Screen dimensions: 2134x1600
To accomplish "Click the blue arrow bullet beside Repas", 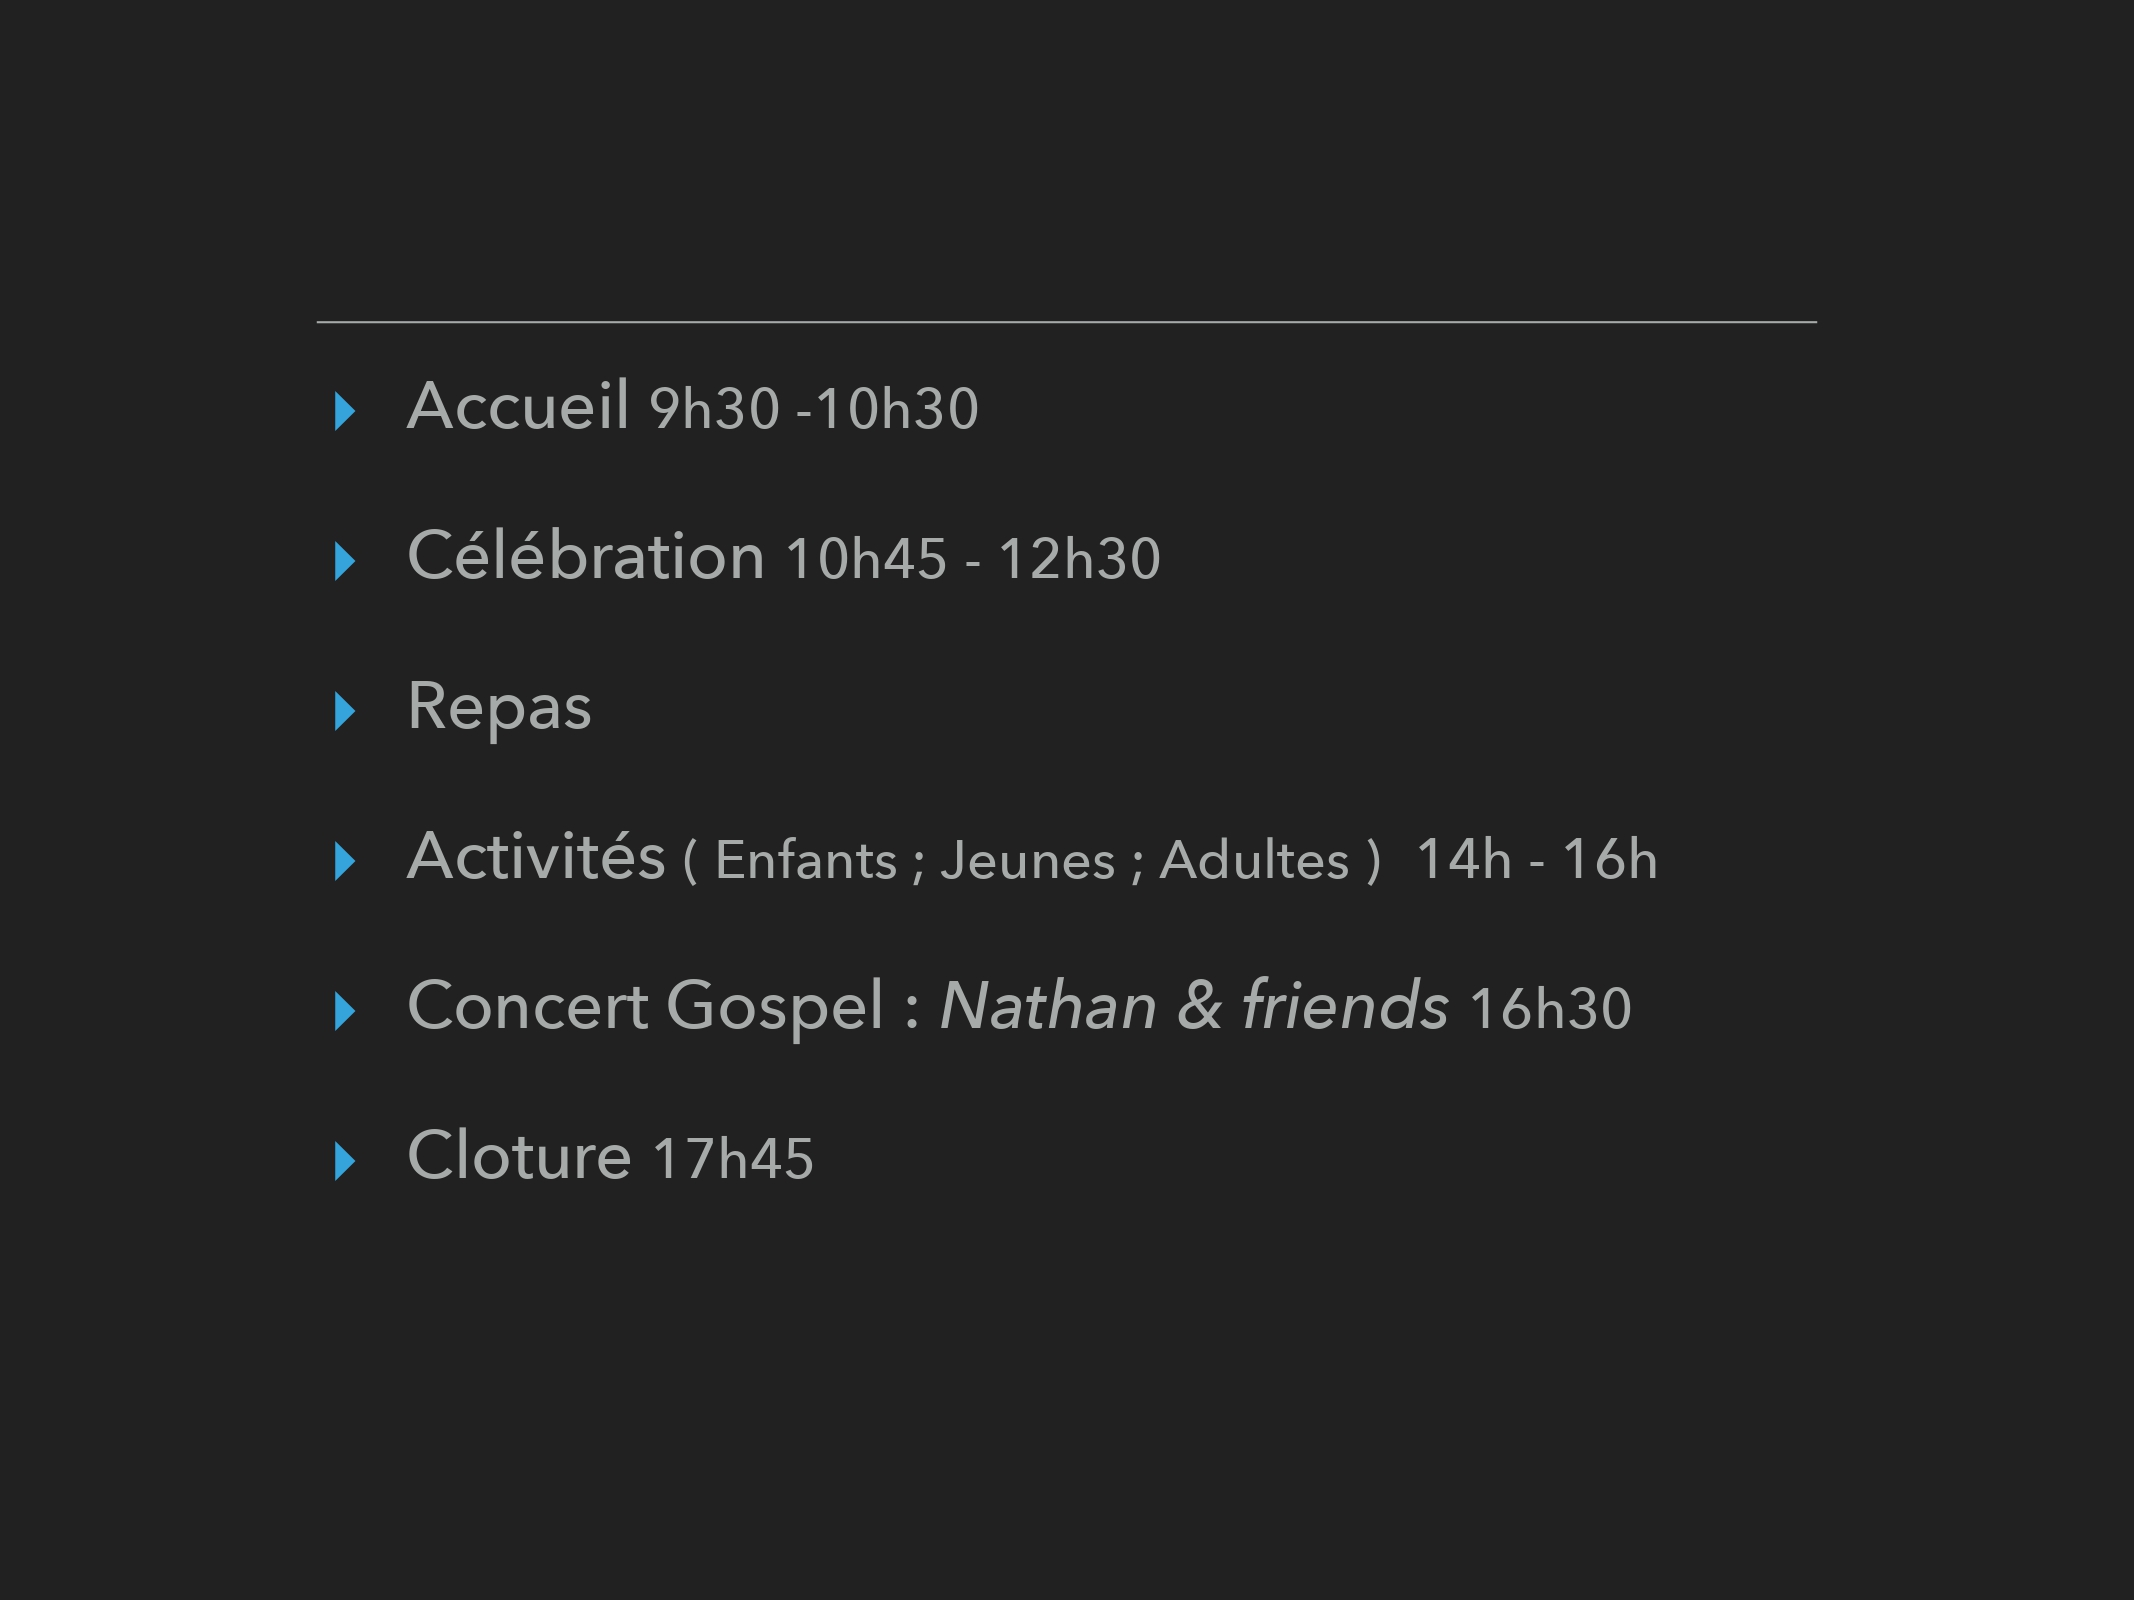I will coord(345,711).
